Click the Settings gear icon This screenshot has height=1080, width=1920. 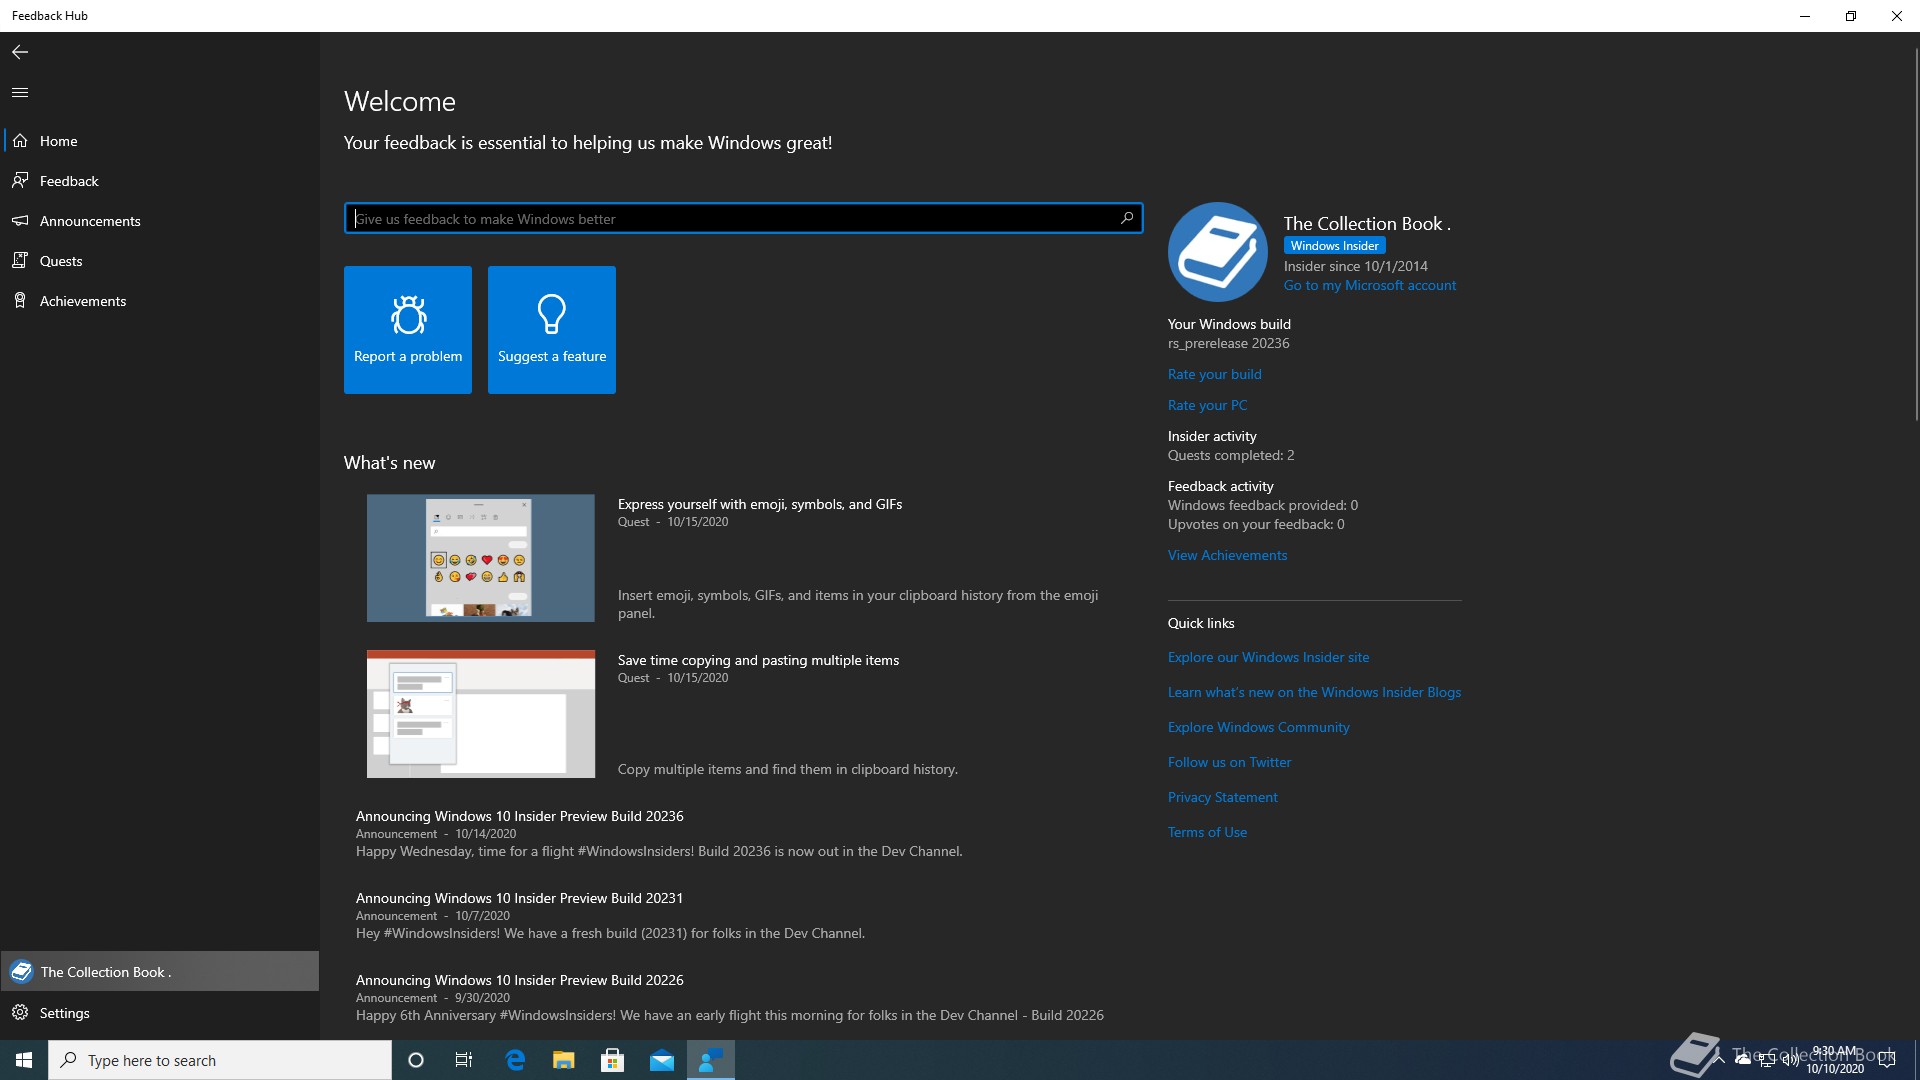(x=20, y=1013)
